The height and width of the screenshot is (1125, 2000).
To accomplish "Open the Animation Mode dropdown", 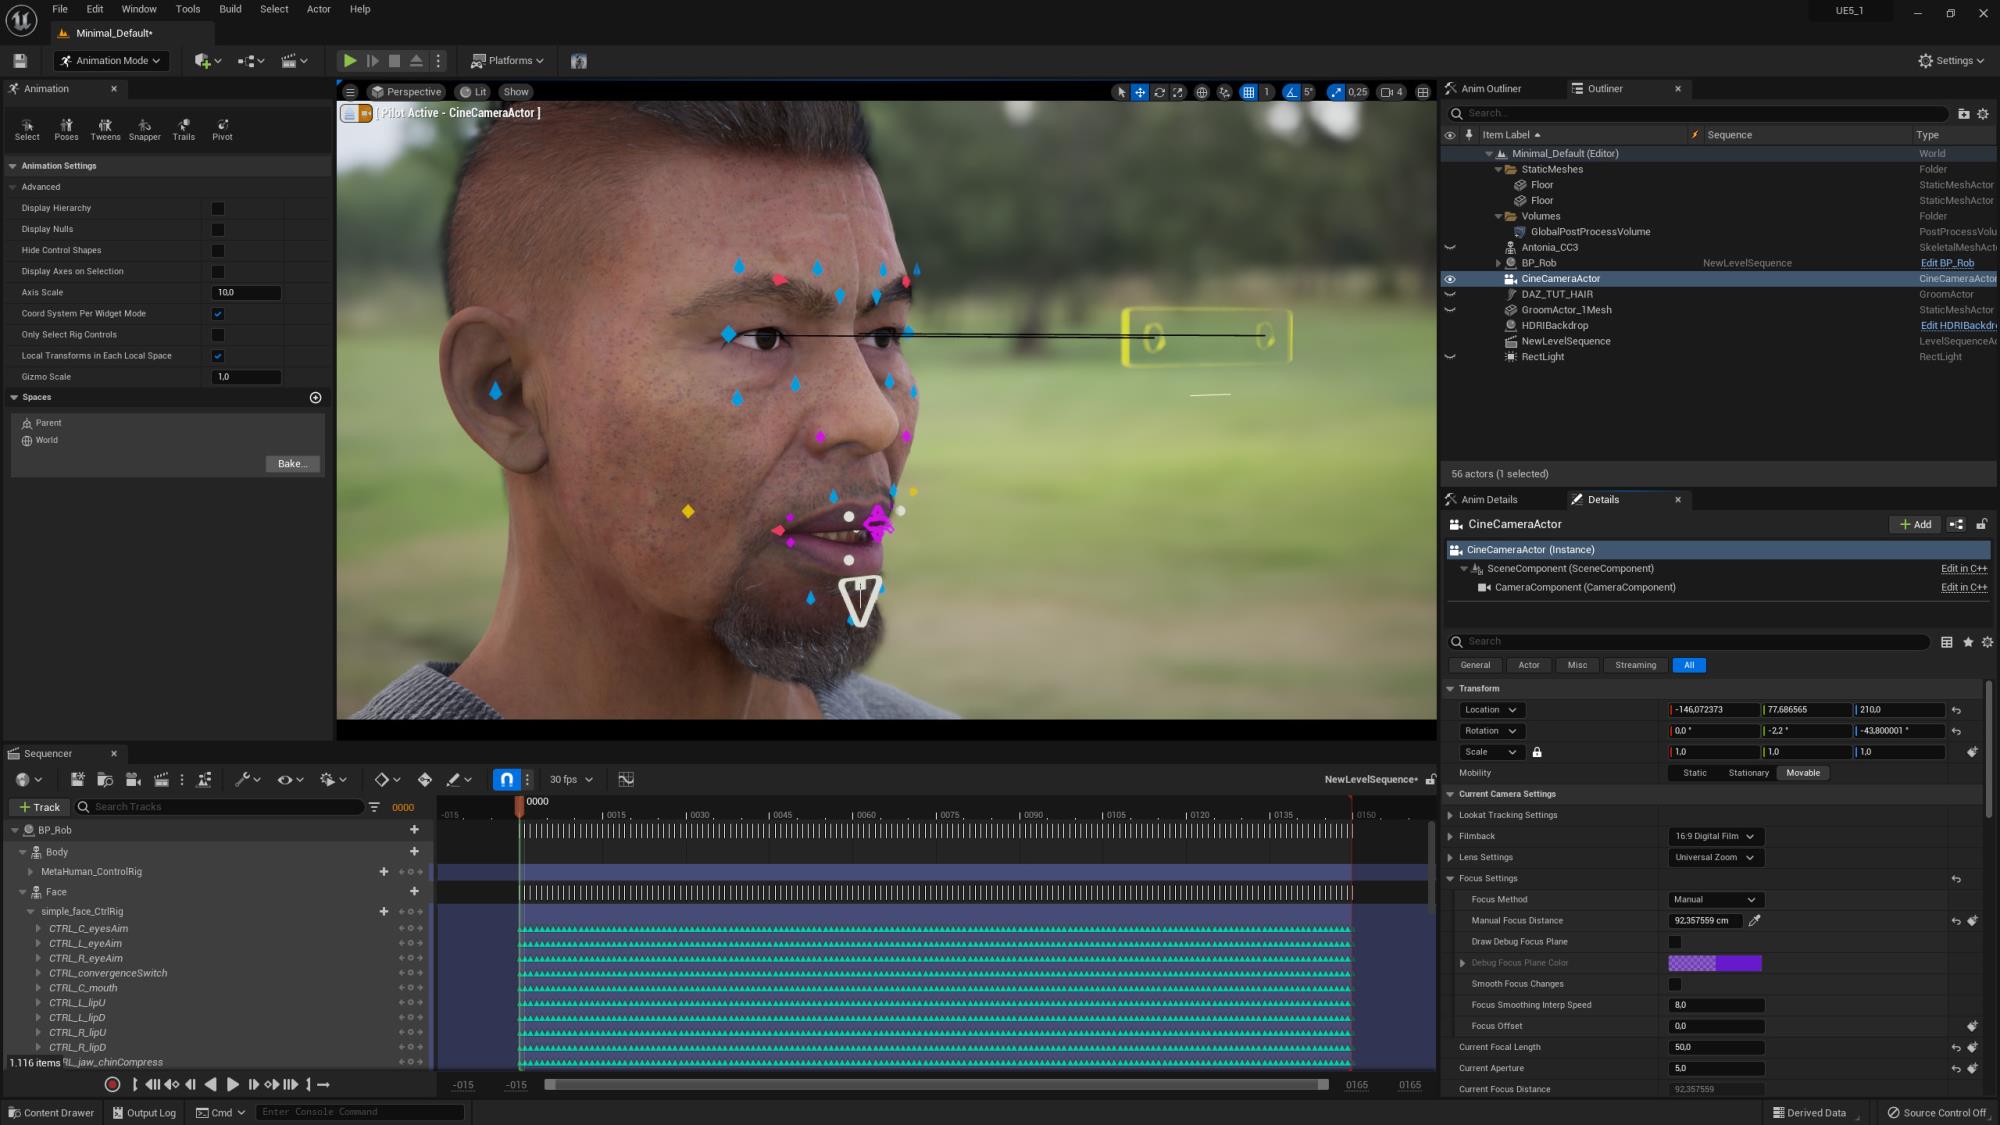I will pos(111,61).
